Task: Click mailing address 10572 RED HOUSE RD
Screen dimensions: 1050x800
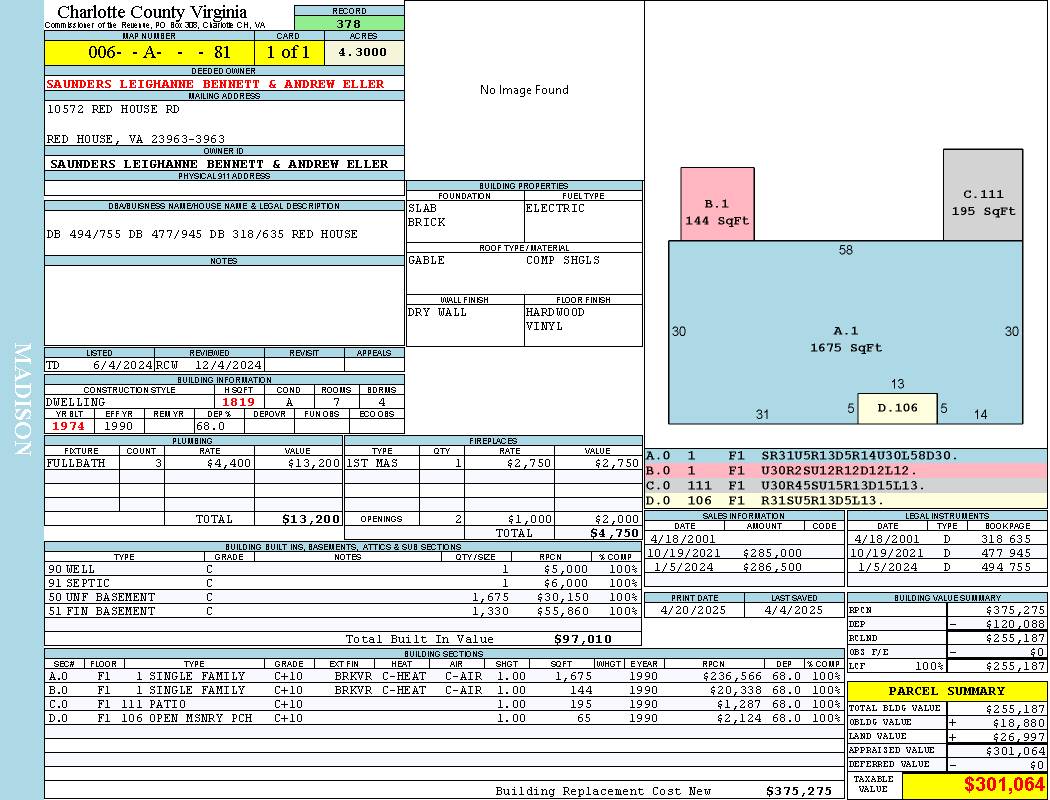Action: [113, 109]
